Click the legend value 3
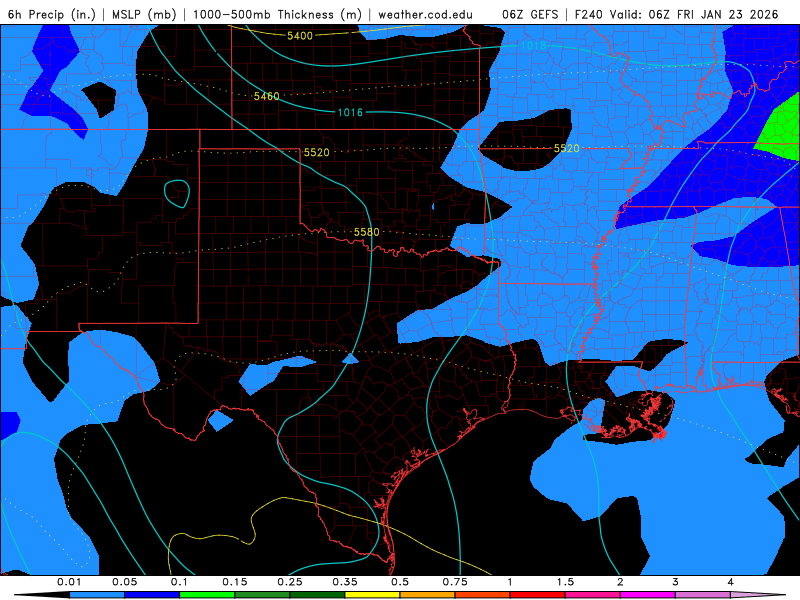Image resolution: width=800 pixels, height=600 pixels. [675, 582]
